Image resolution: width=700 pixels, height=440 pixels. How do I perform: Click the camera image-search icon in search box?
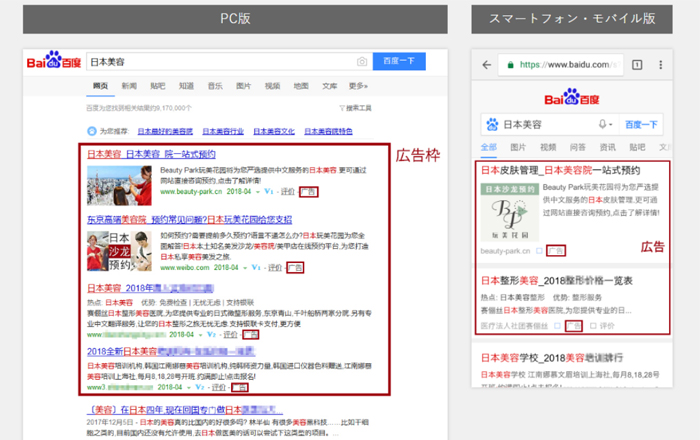tap(362, 62)
